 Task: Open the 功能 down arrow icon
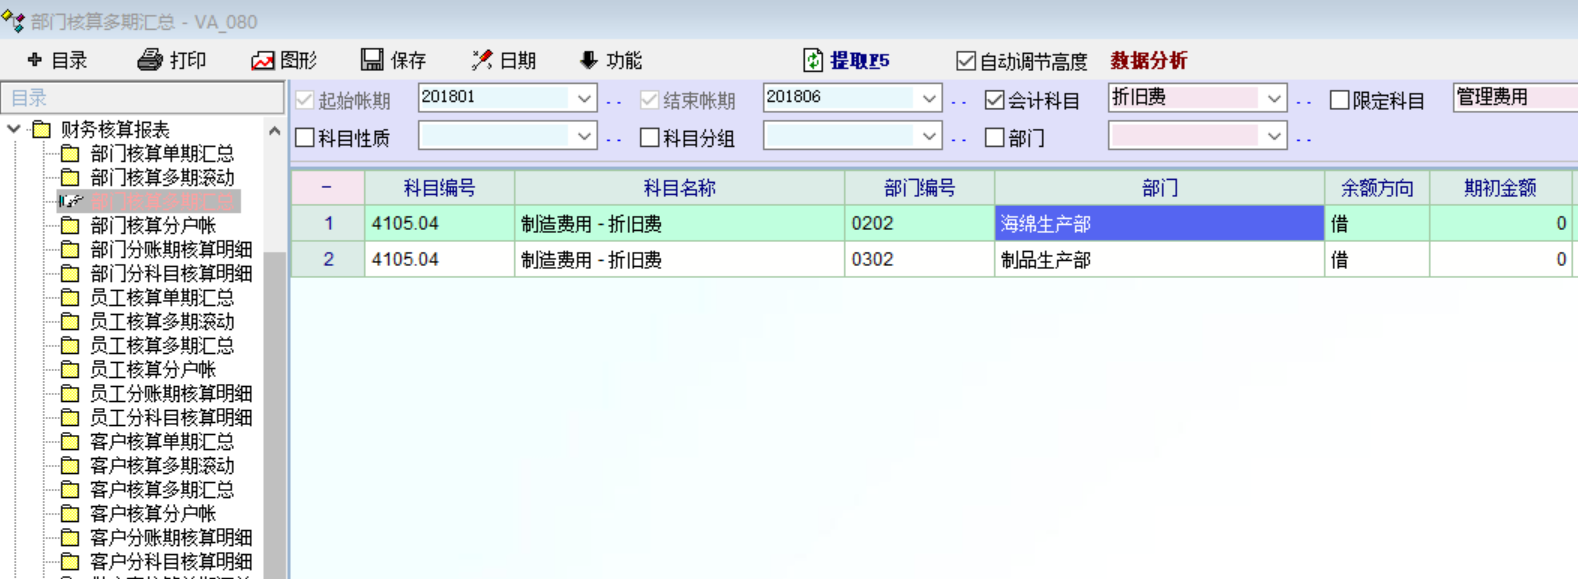pyautogui.click(x=589, y=60)
